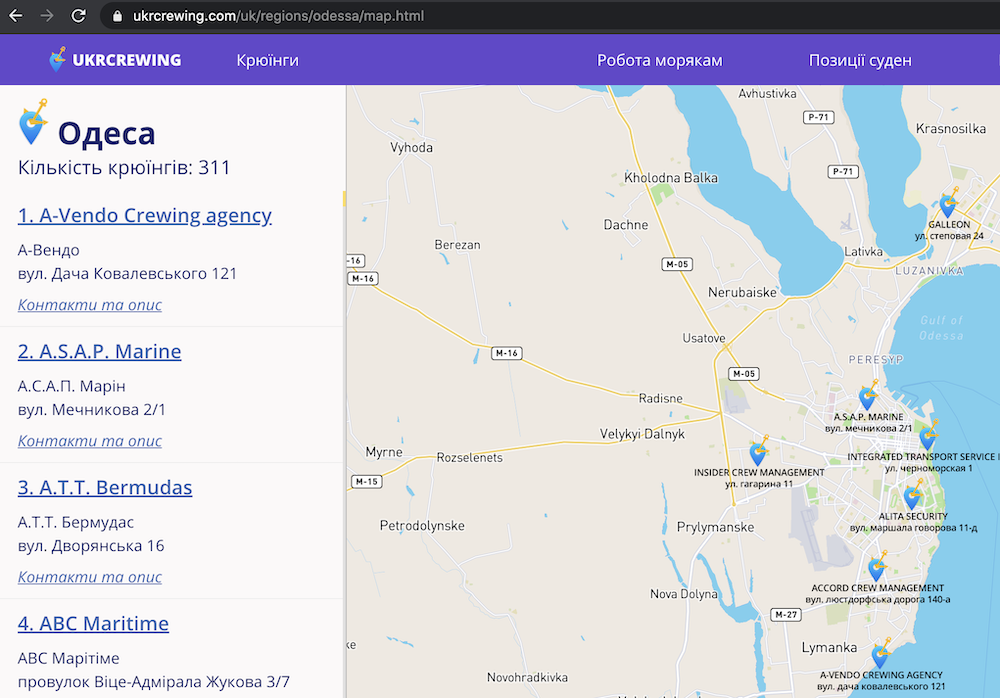Open the Робота морякам menu item

pos(659,60)
